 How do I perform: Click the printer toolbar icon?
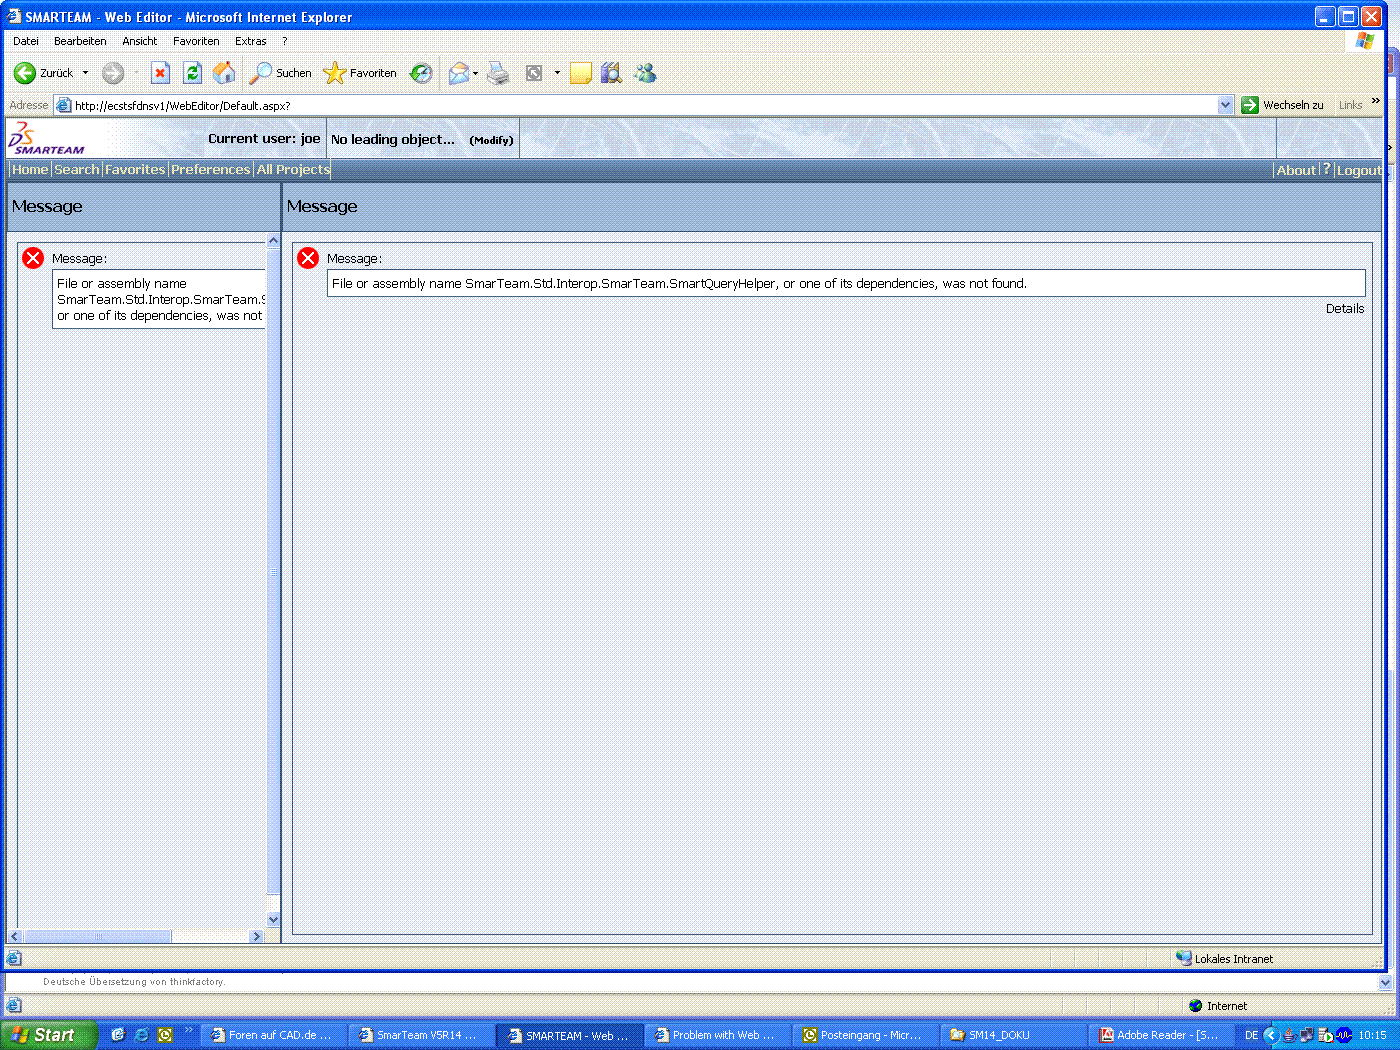498,73
